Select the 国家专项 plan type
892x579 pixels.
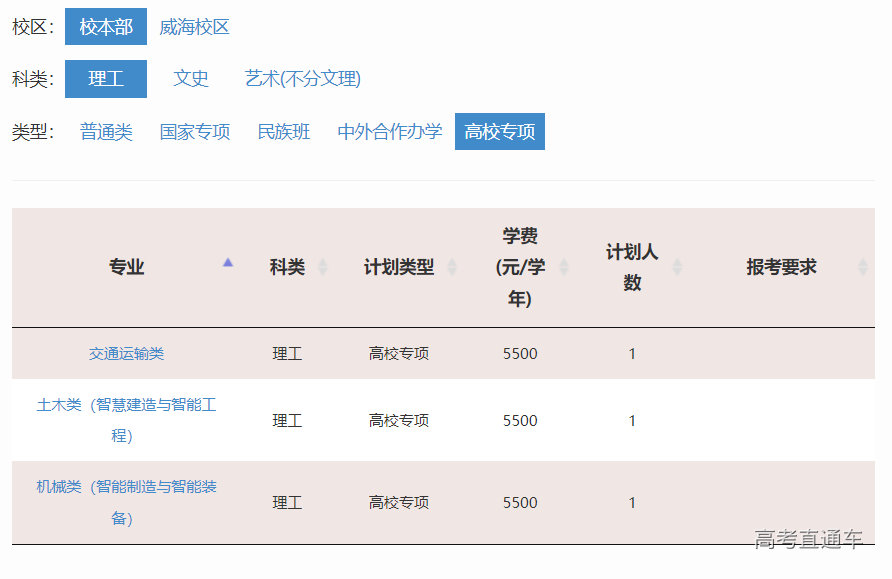click(194, 131)
